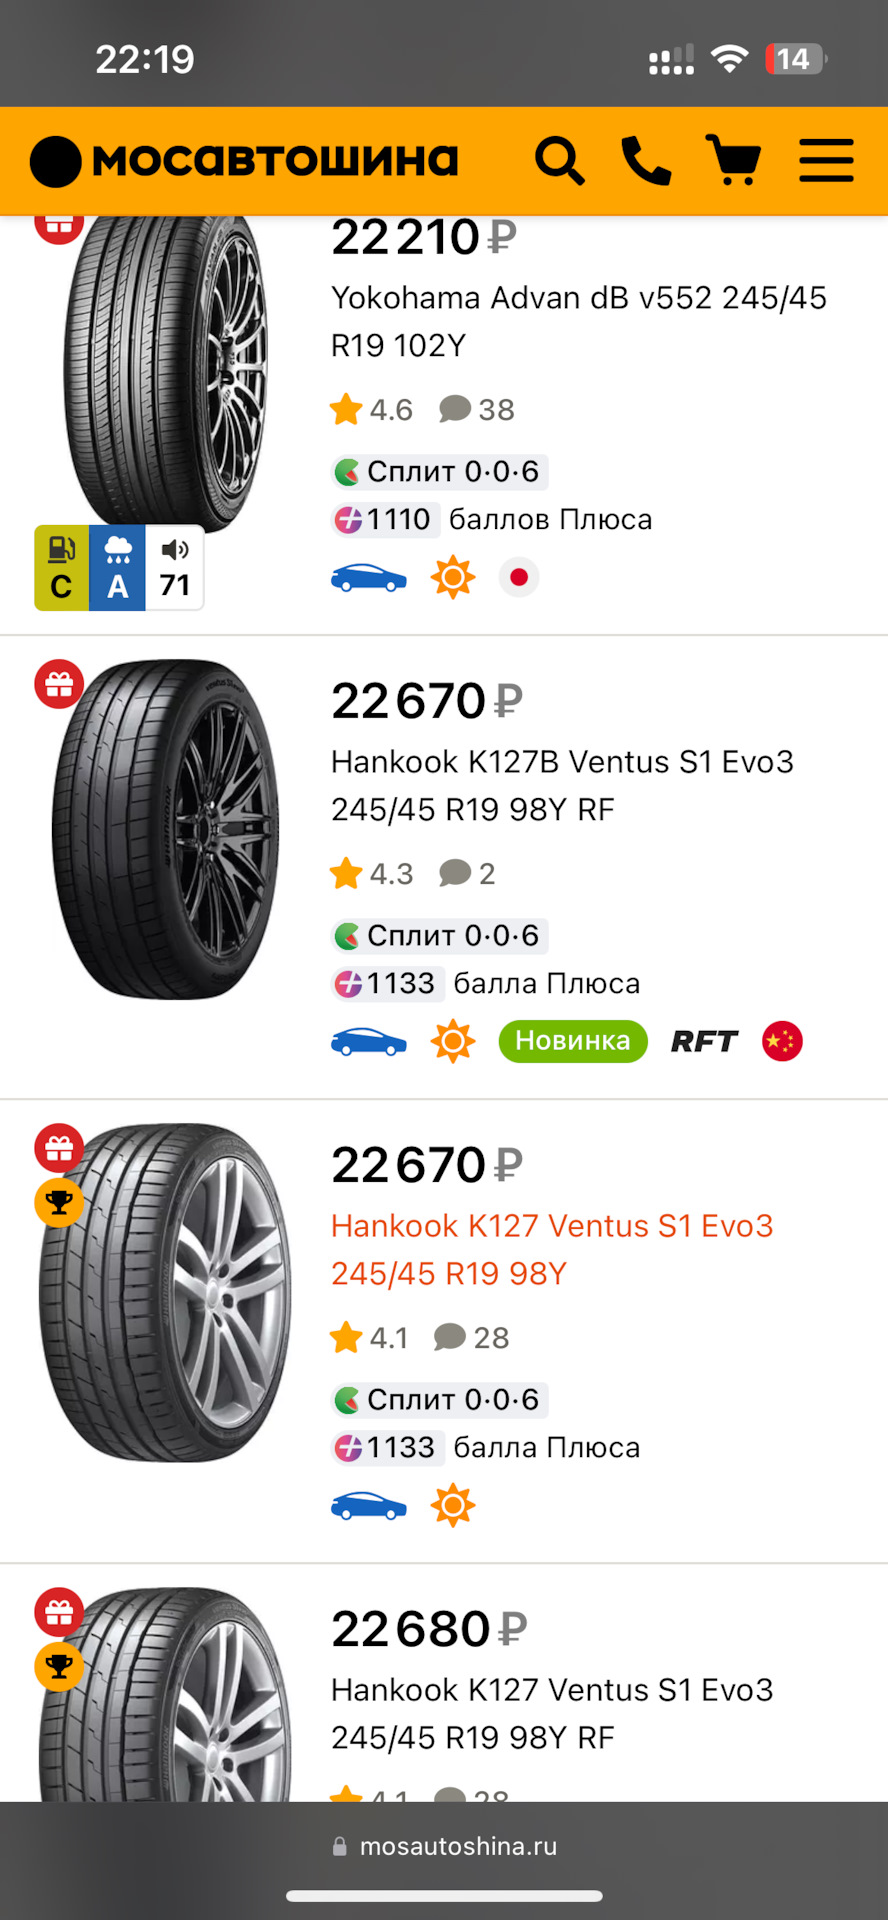The height and width of the screenshot is (1920, 888).
Task: Tap the Japan flag country icon
Action: coord(519,577)
